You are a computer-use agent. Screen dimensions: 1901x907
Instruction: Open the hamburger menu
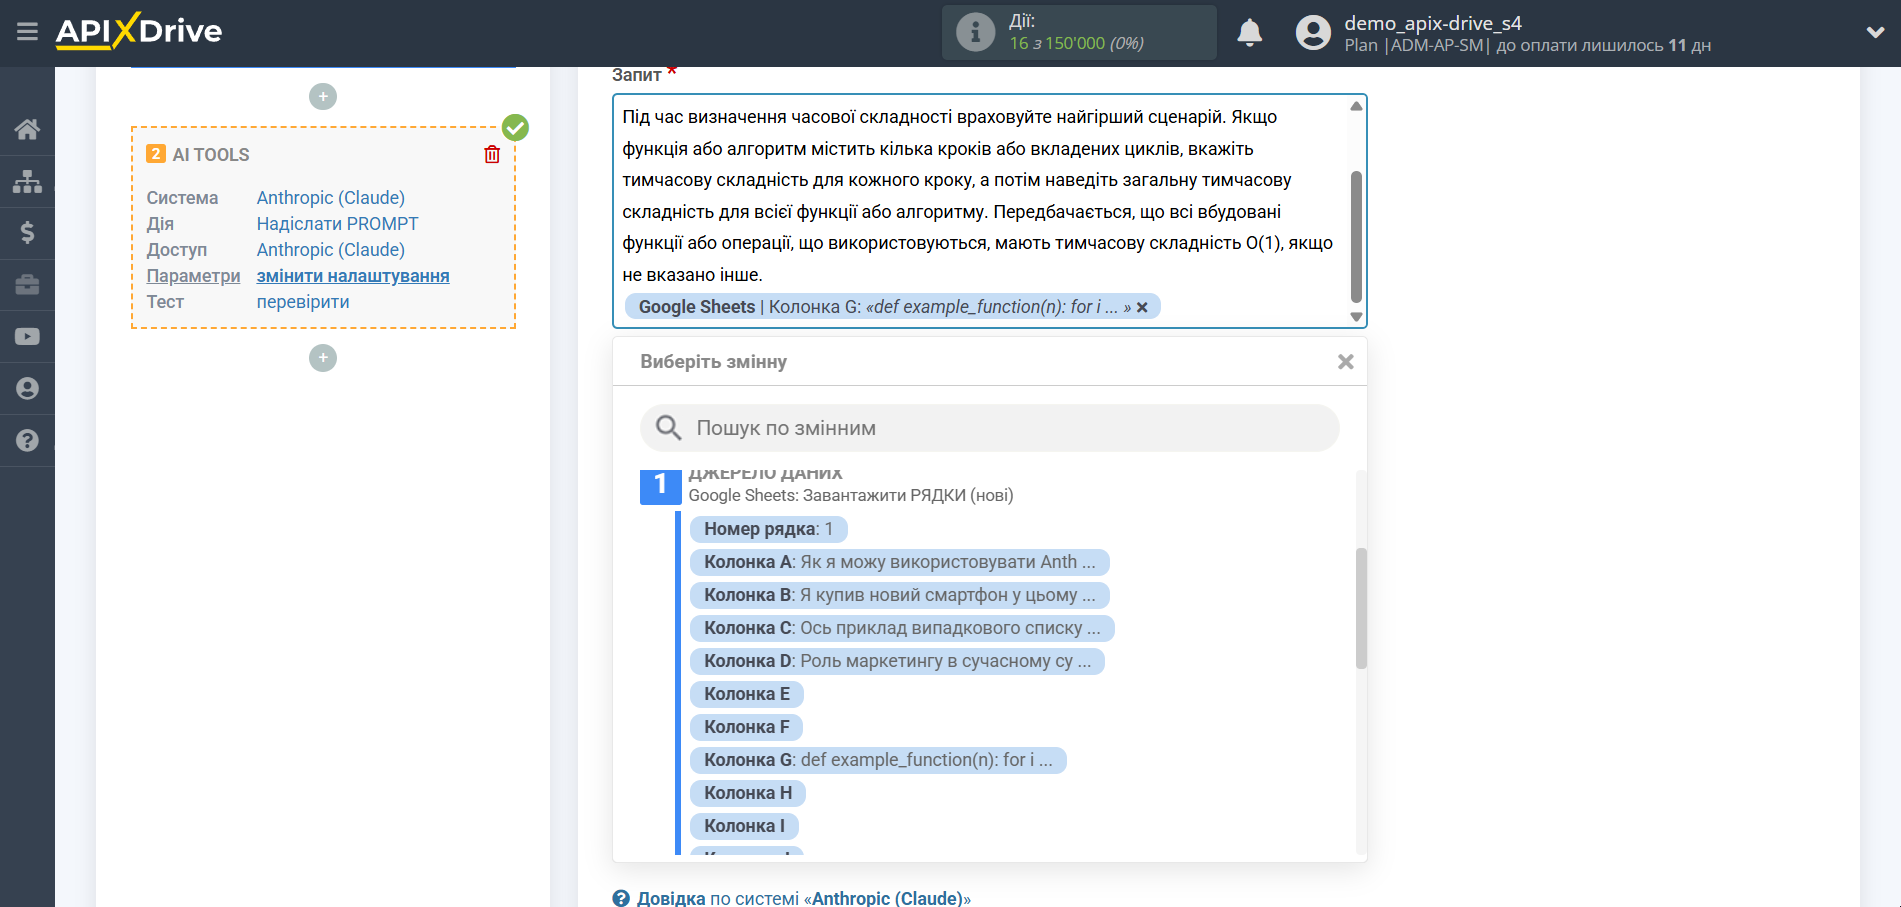(27, 32)
